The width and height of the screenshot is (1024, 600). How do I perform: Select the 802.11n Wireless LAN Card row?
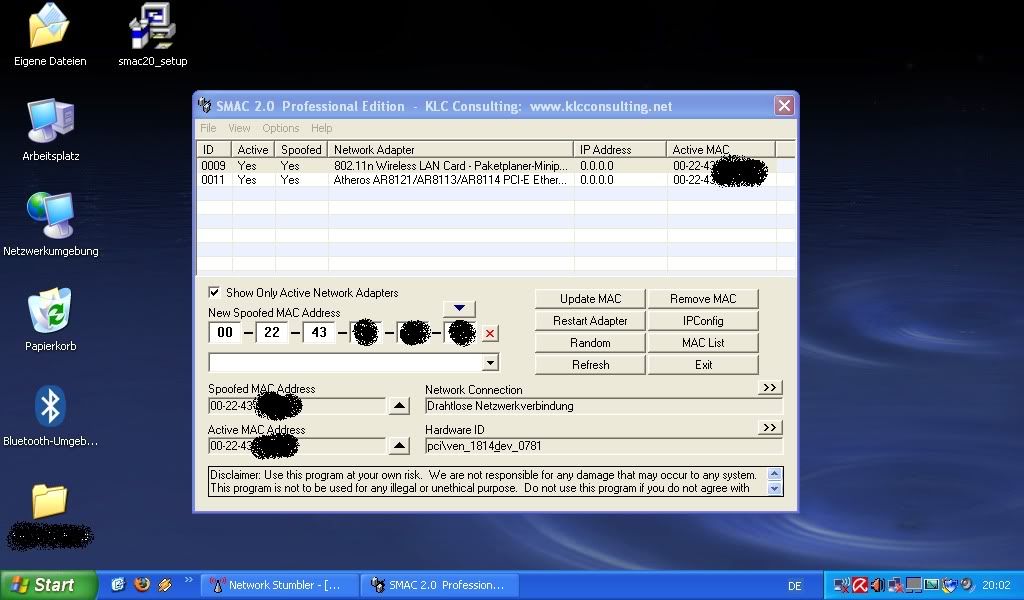point(450,166)
